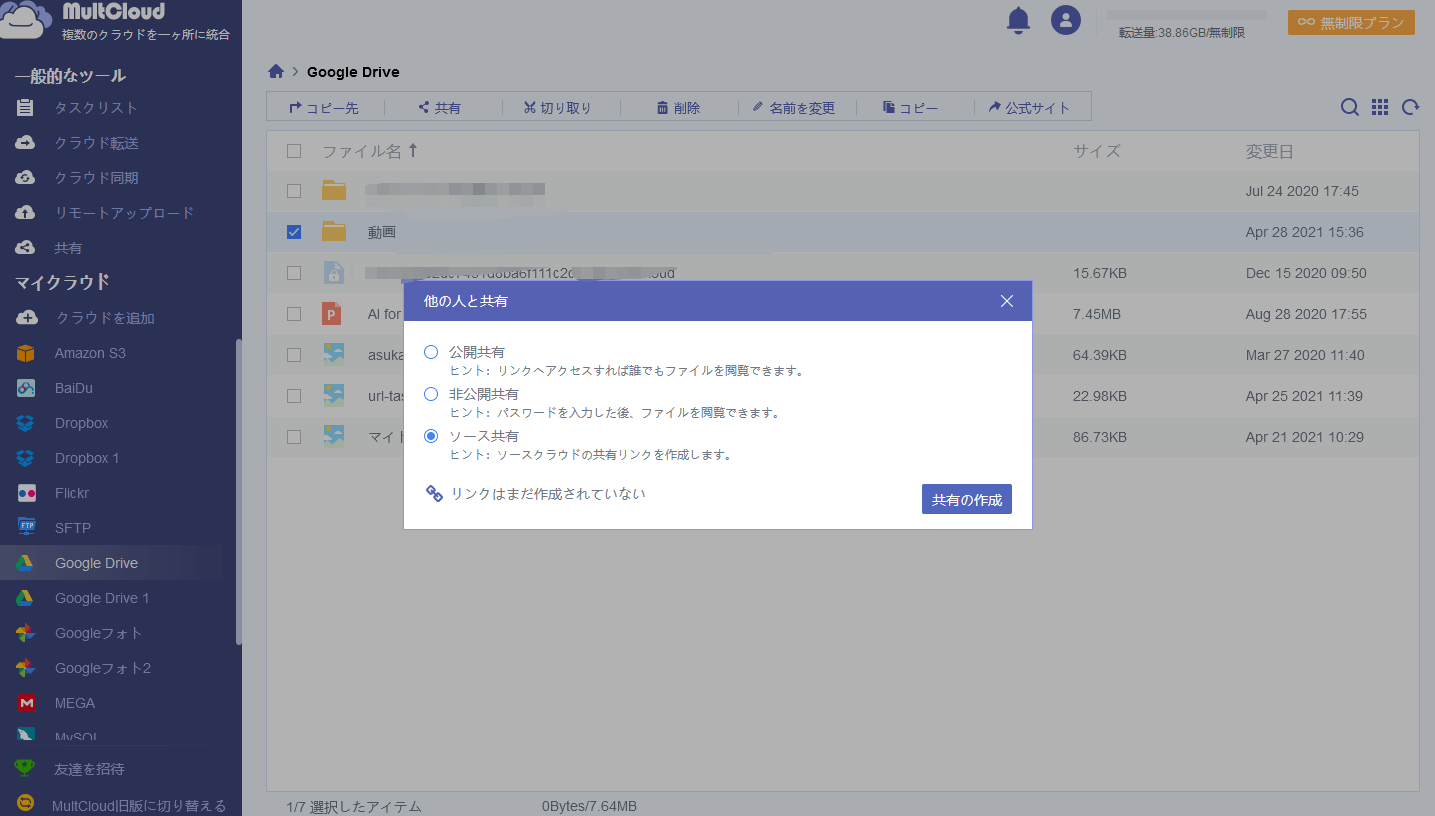Select ソース共有 radio option
1435x816 pixels.
click(431, 436)
